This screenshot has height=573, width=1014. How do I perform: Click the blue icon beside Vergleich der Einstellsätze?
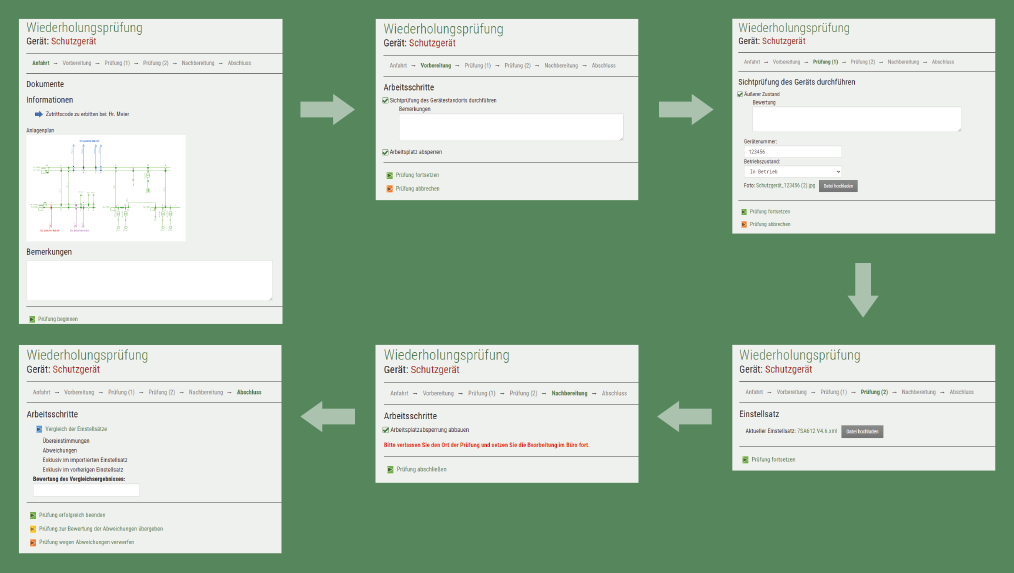point(39,428)
